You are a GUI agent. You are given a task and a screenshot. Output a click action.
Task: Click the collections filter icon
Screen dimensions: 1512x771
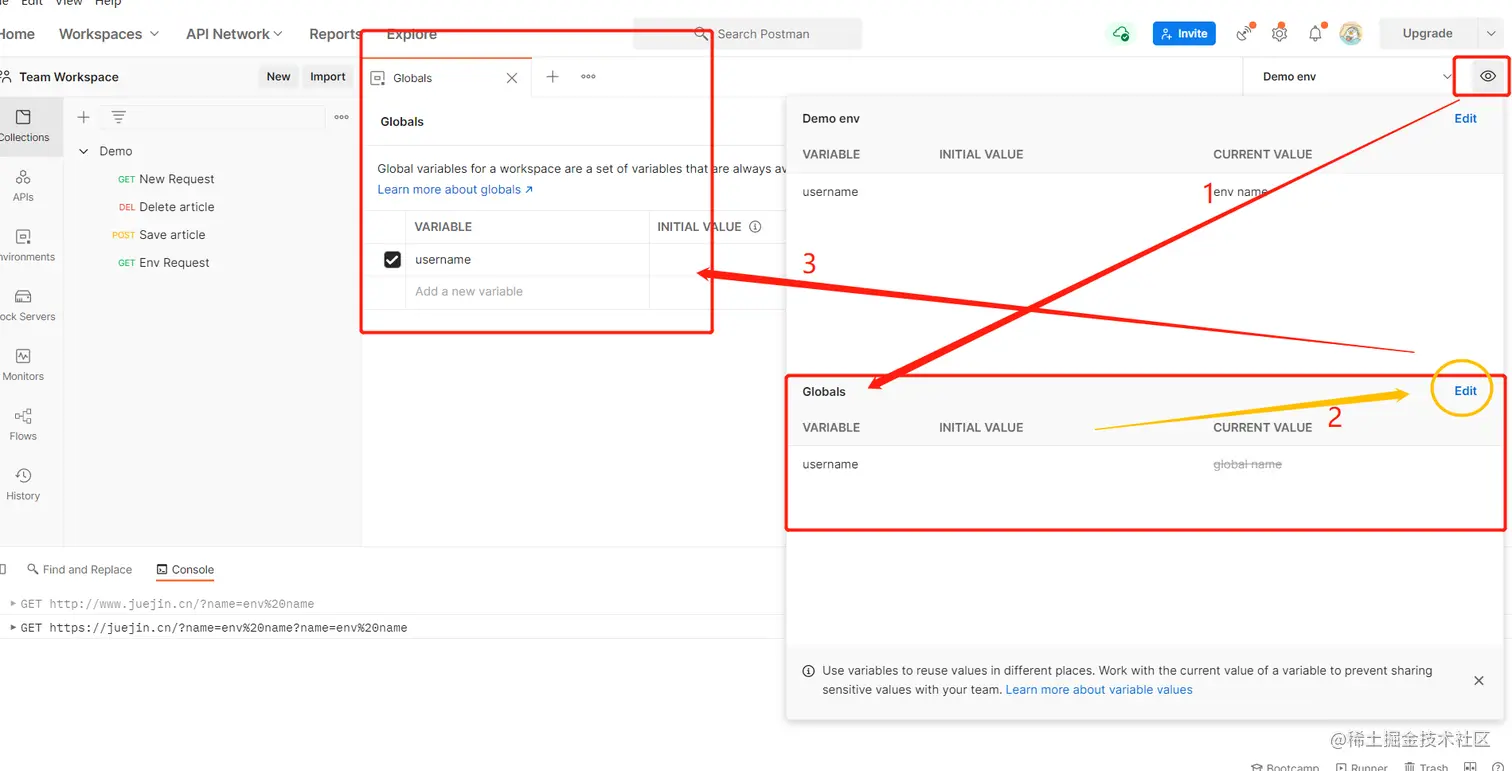(x=118, y=117)
